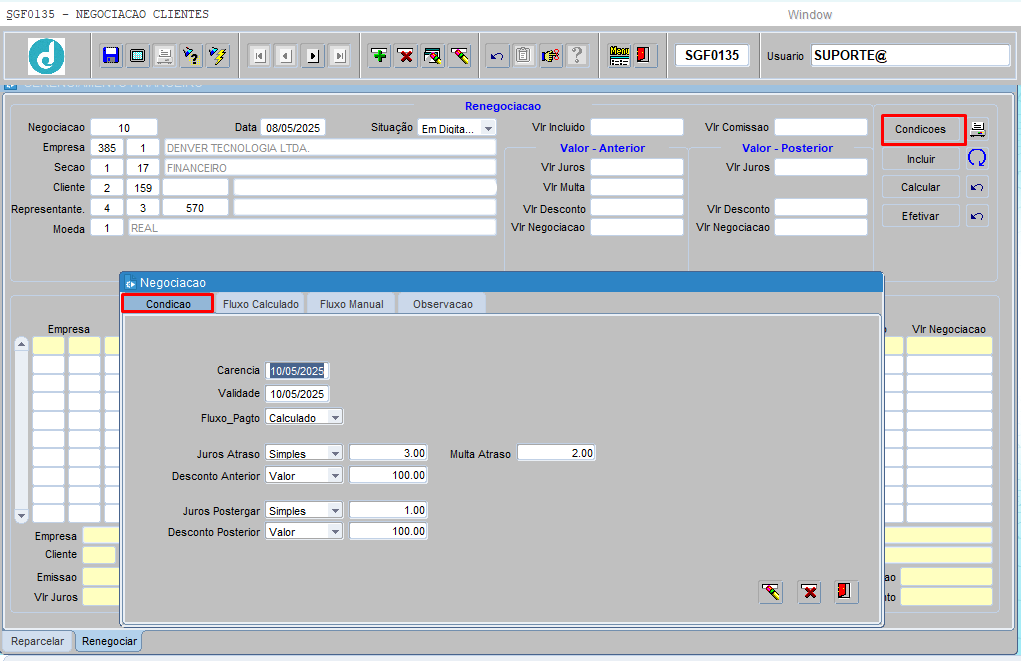
Task: Click the grid scrollbar up arrow
Action: (21, 344)
